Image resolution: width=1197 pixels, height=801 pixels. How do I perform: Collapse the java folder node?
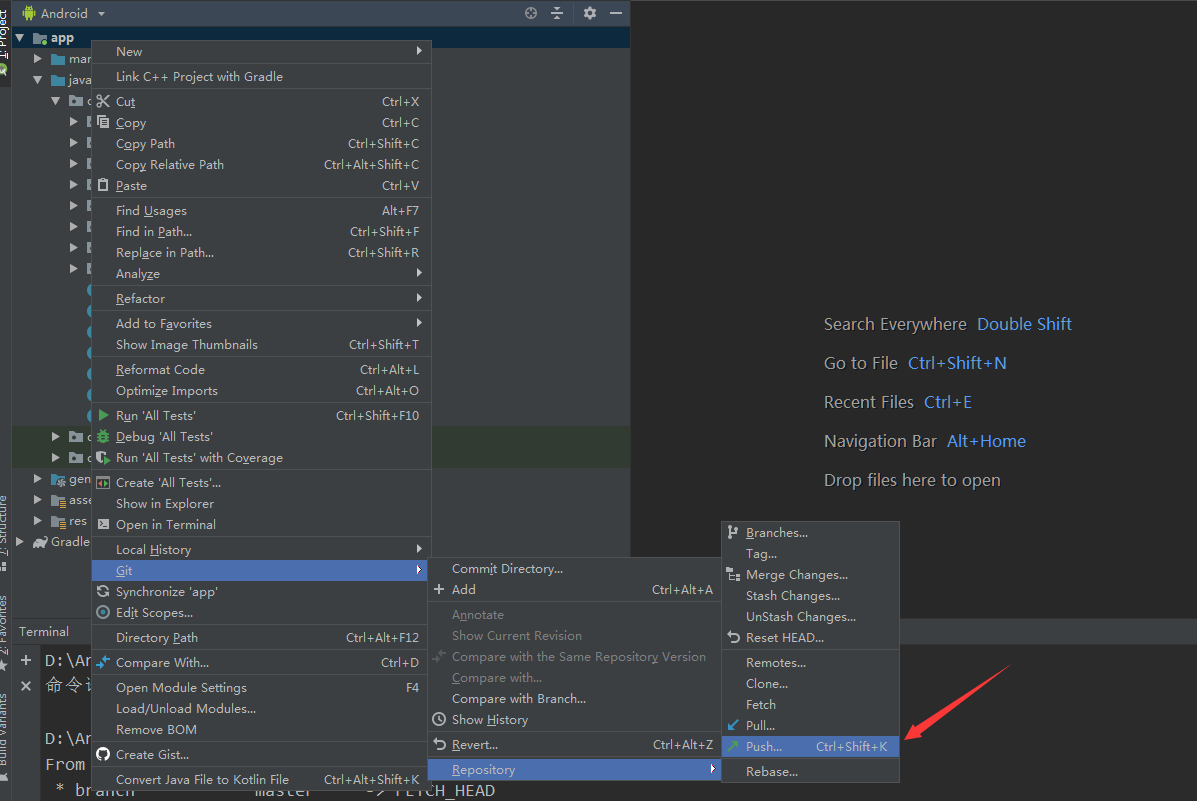click(38, 79)
